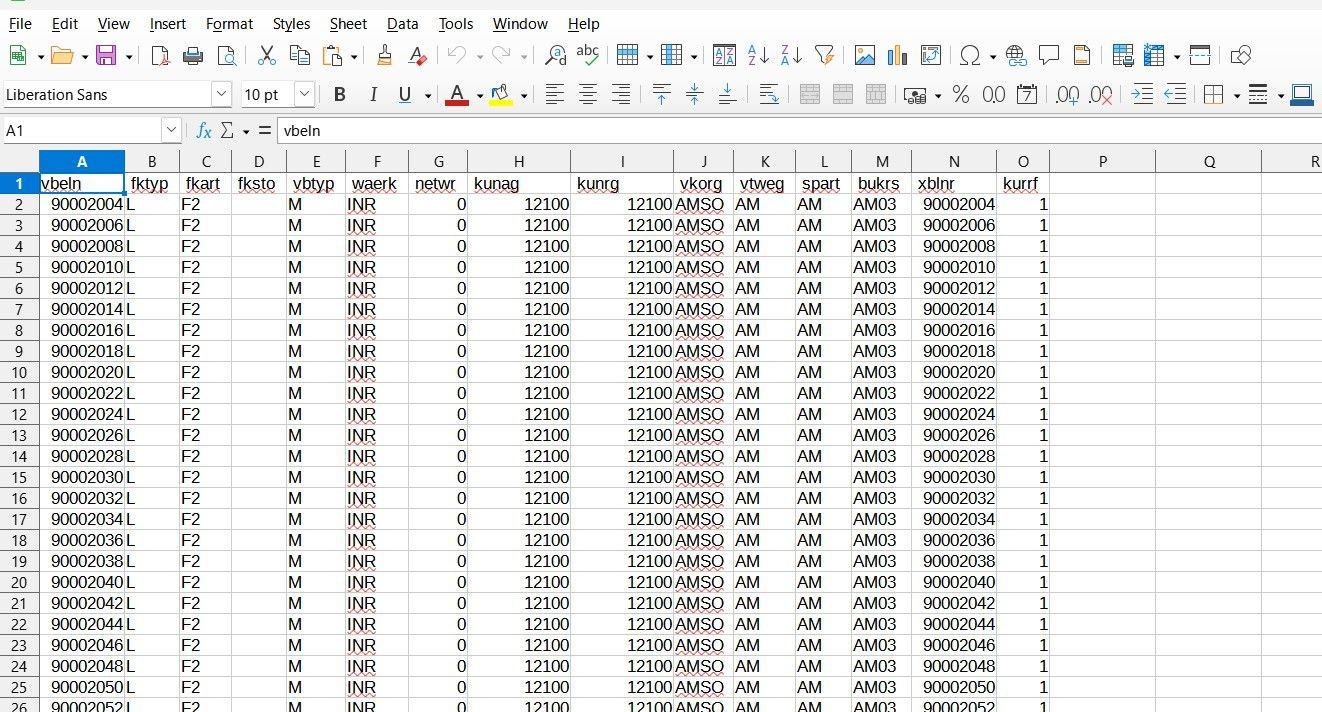Click into the formula input line
This screenshot has height=712, width=1322.
pos(798,131)
